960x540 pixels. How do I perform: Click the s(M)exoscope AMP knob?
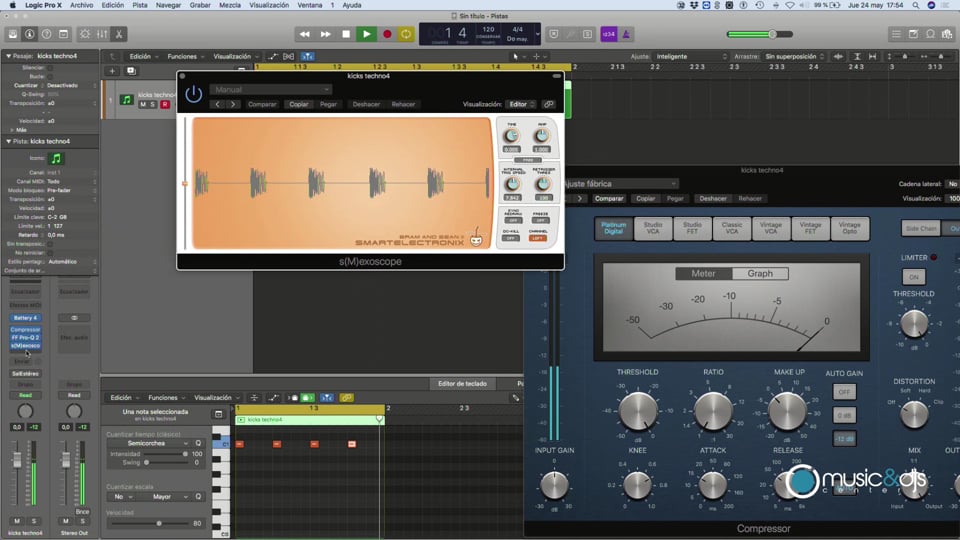tap(541, 137)
